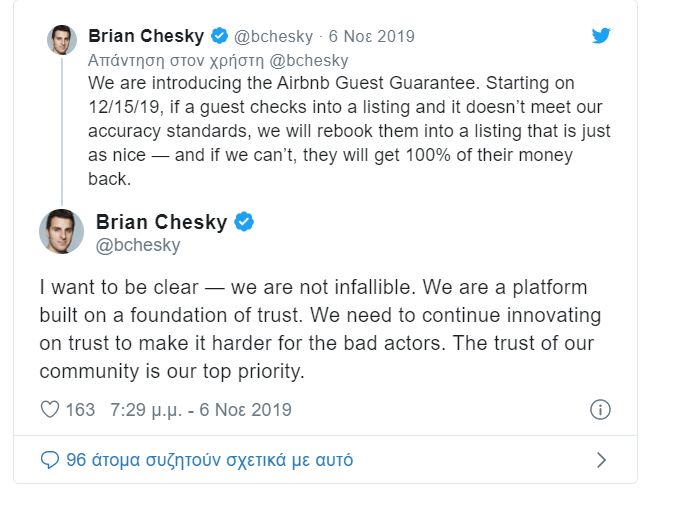Click the '6 Νοε 2019' date in header
The image size is (676, 518).
click(x=372, y=36)
